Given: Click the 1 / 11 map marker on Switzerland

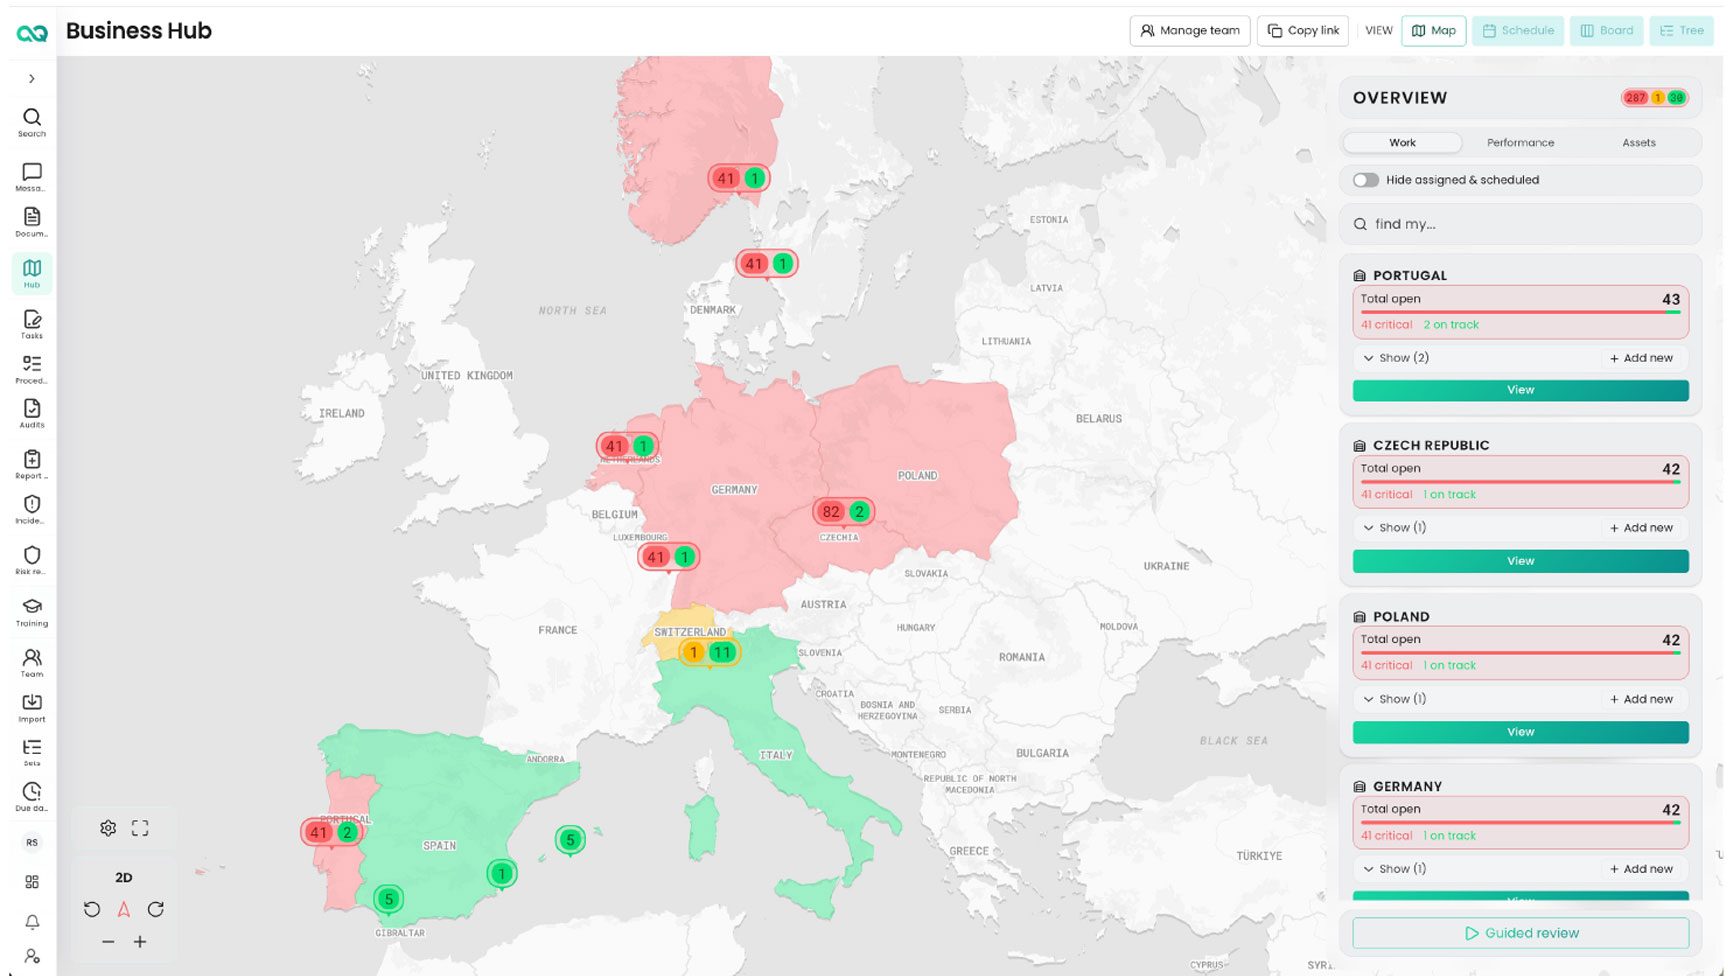Looking at the screenshot, I should (708, 653).
